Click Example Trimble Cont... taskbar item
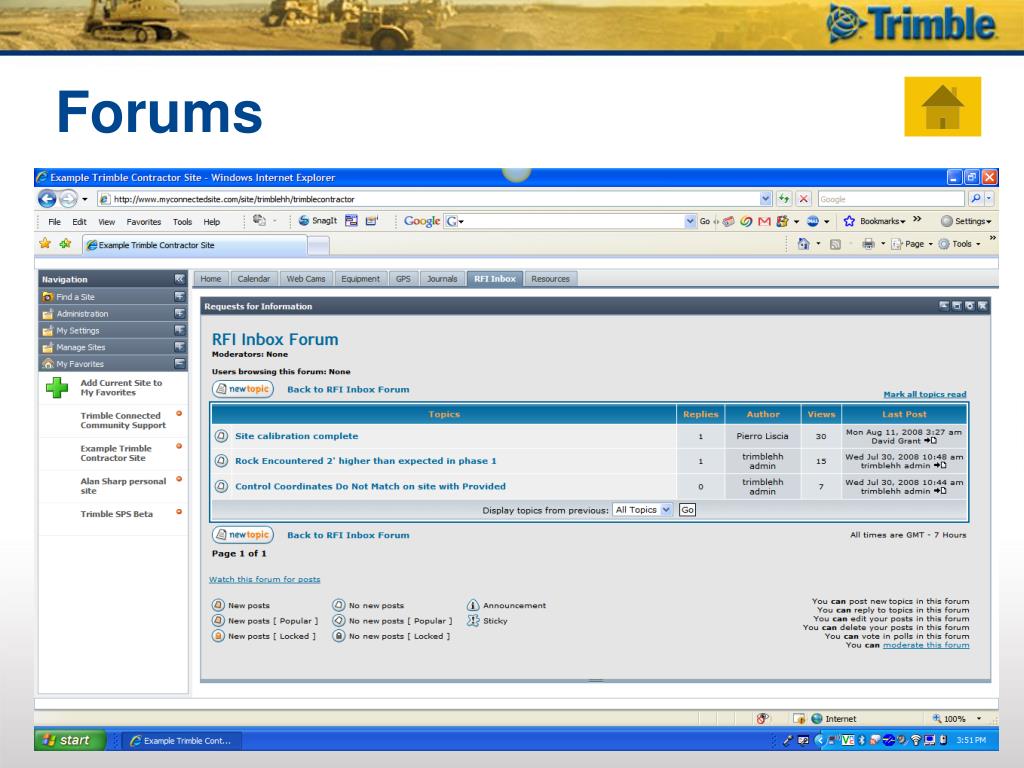The width and height of the screenshot is (1024, 768). 182,741
